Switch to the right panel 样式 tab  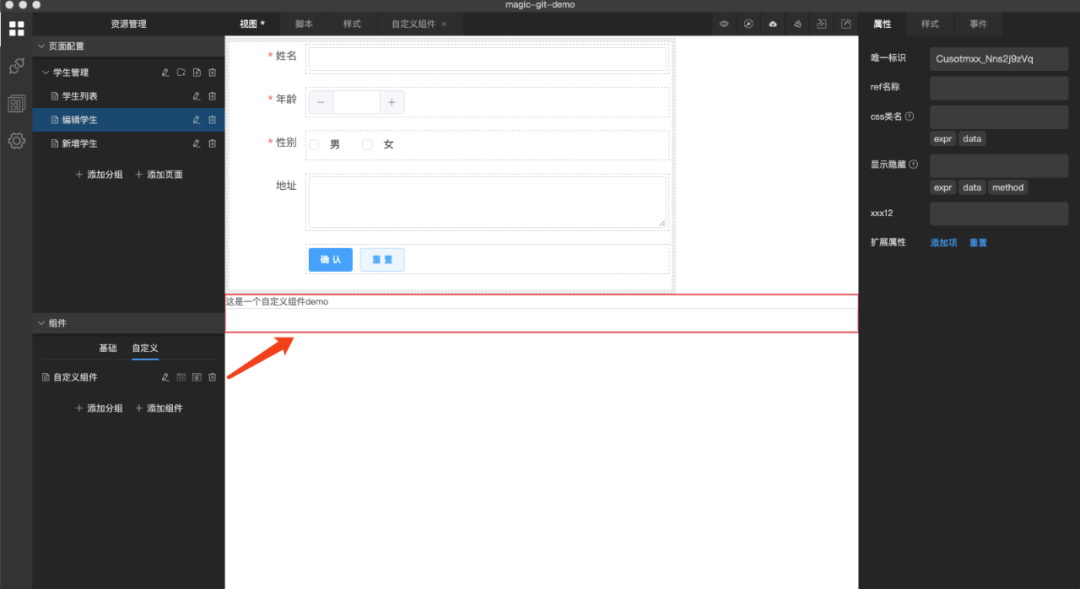point(930,24)
